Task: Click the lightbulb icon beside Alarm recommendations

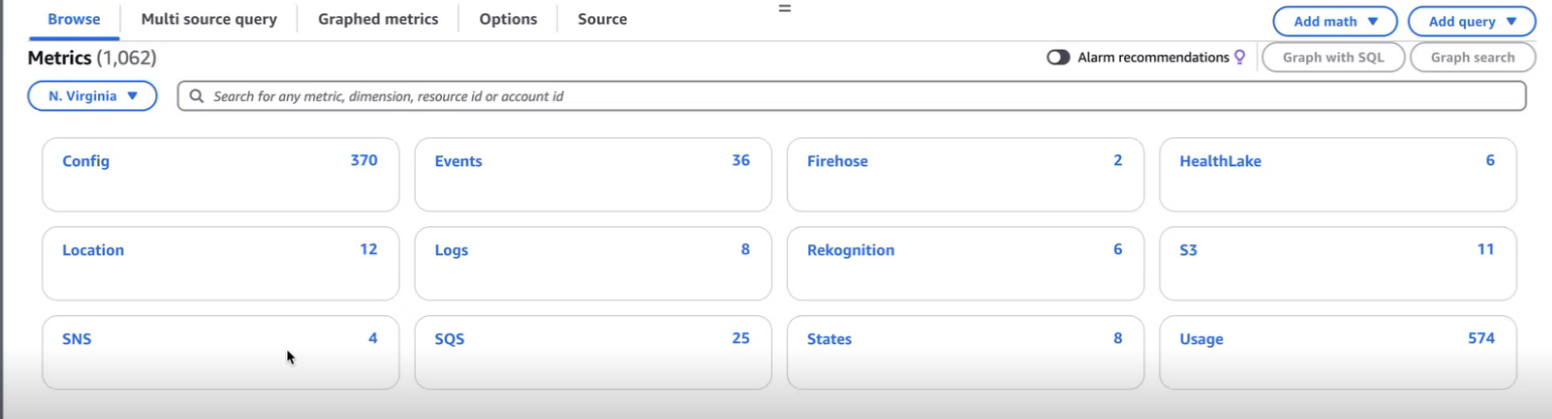Action: click(x=1240, y=58)
